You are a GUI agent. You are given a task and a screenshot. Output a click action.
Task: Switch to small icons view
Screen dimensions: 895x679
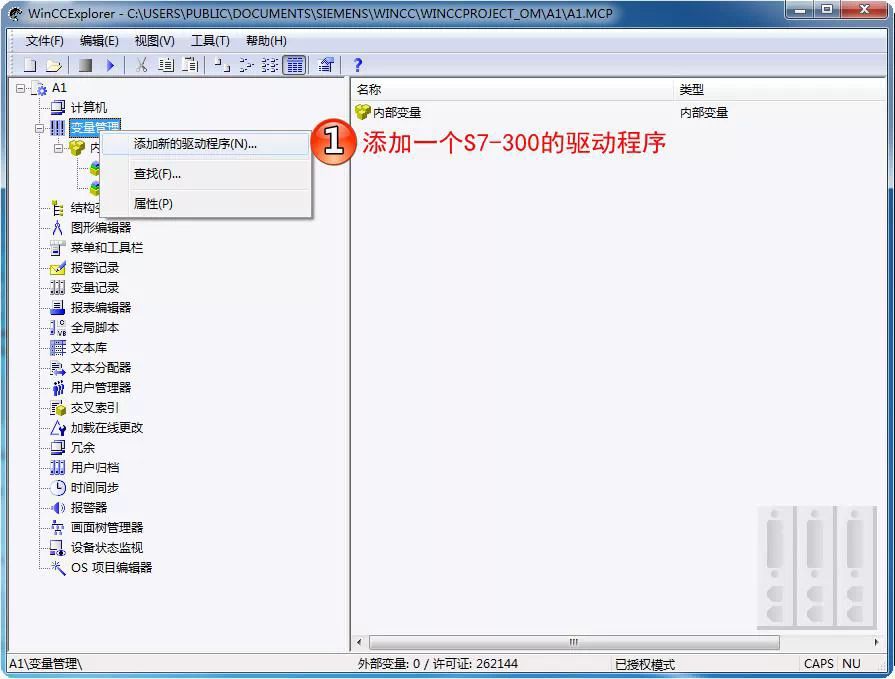point(246,65)
